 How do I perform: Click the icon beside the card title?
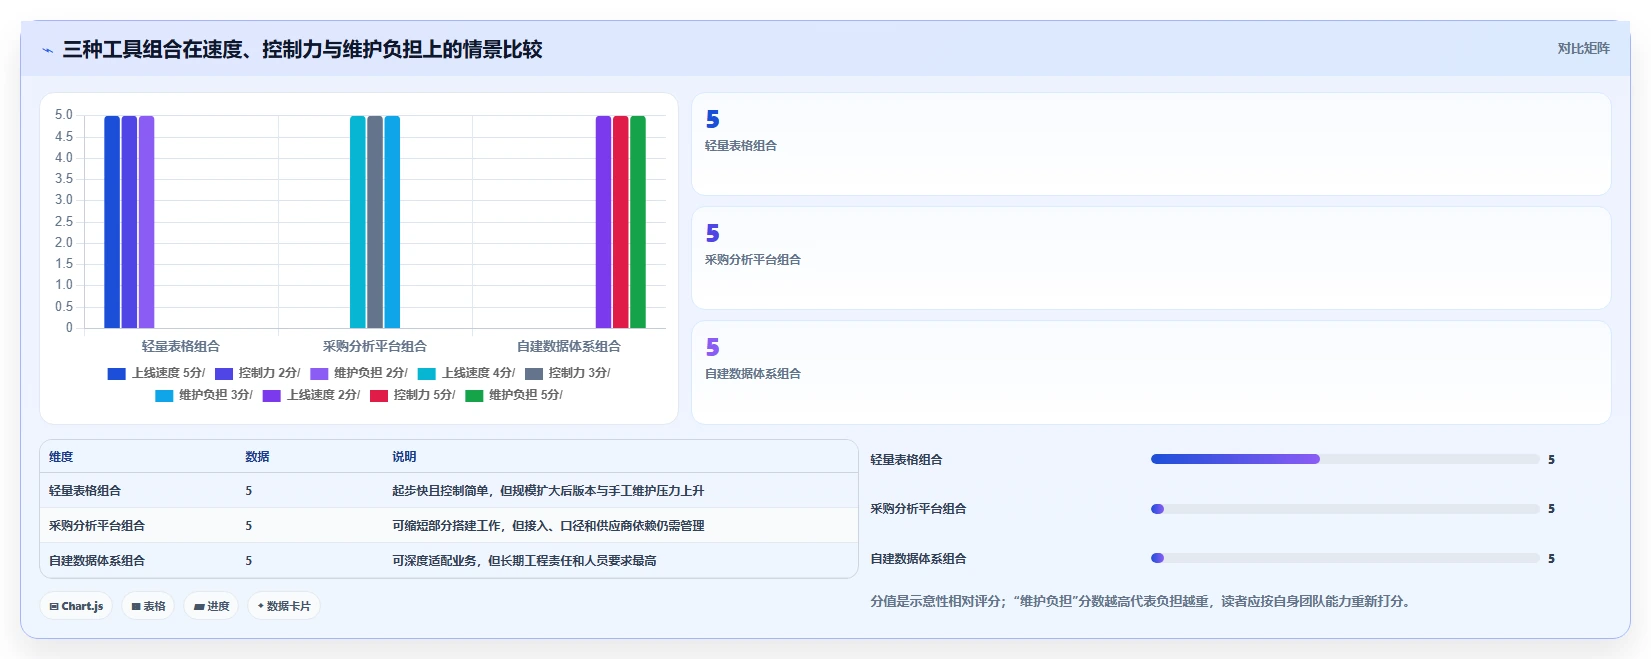click(x=47, y=50)
